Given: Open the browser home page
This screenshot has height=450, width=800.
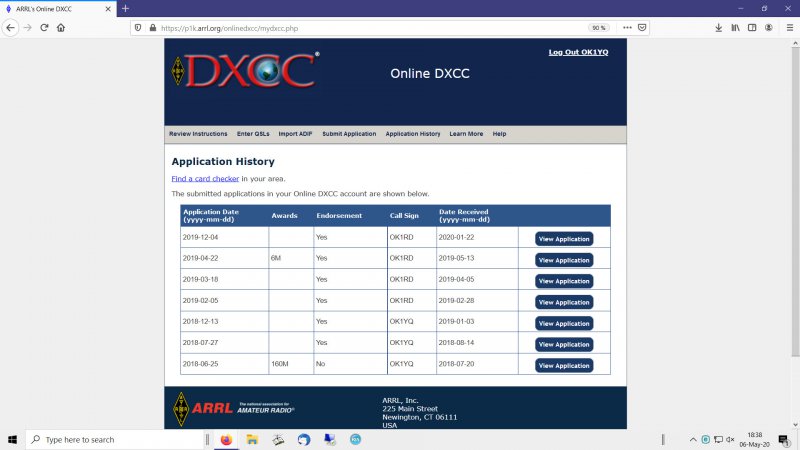Looking at the screenshot, I should point(61,28).
